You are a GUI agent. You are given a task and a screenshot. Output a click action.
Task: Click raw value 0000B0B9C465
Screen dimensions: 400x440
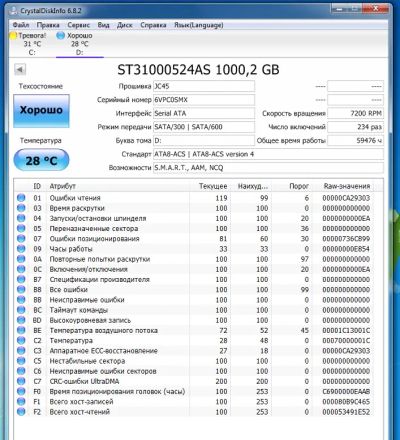[x=346, y=402]
